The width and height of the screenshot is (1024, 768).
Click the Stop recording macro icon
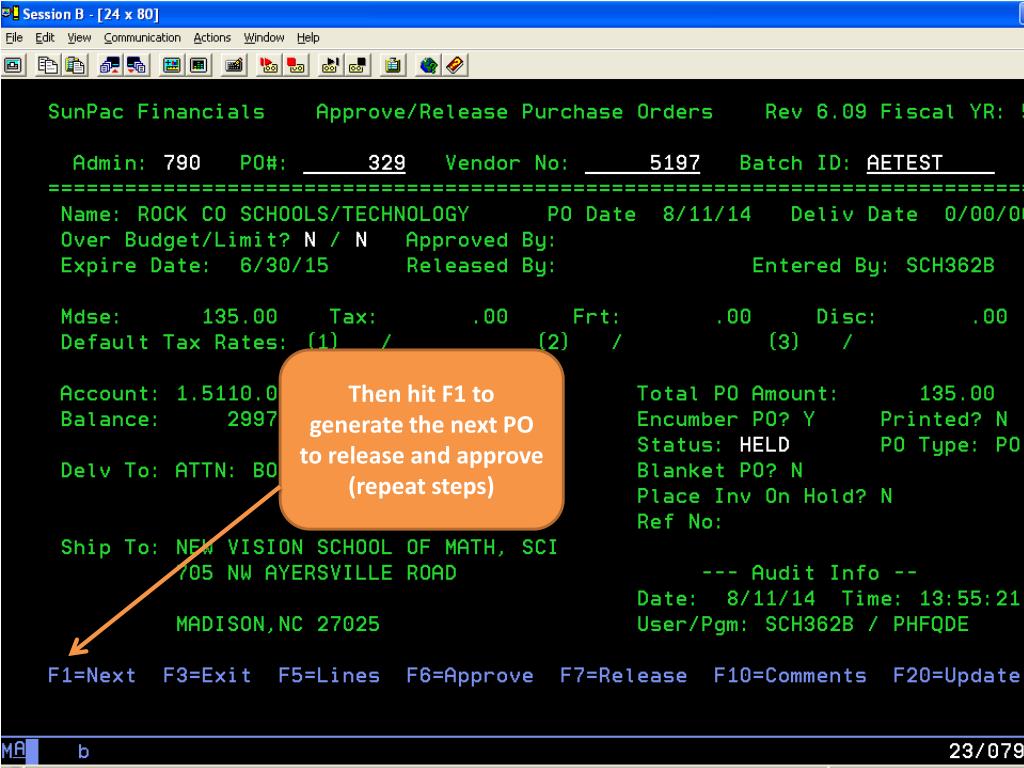coord(296,65)
